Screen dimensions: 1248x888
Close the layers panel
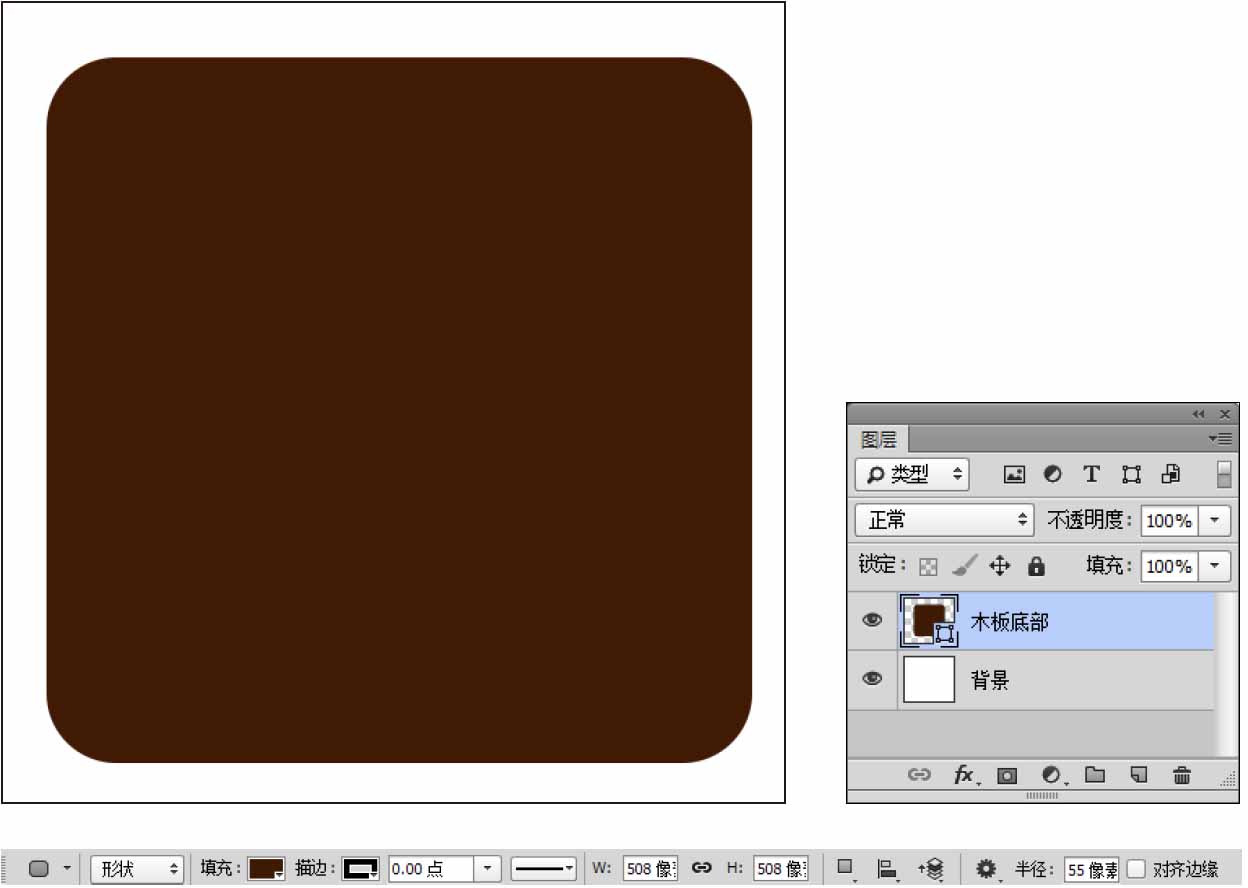point(1225,414)
